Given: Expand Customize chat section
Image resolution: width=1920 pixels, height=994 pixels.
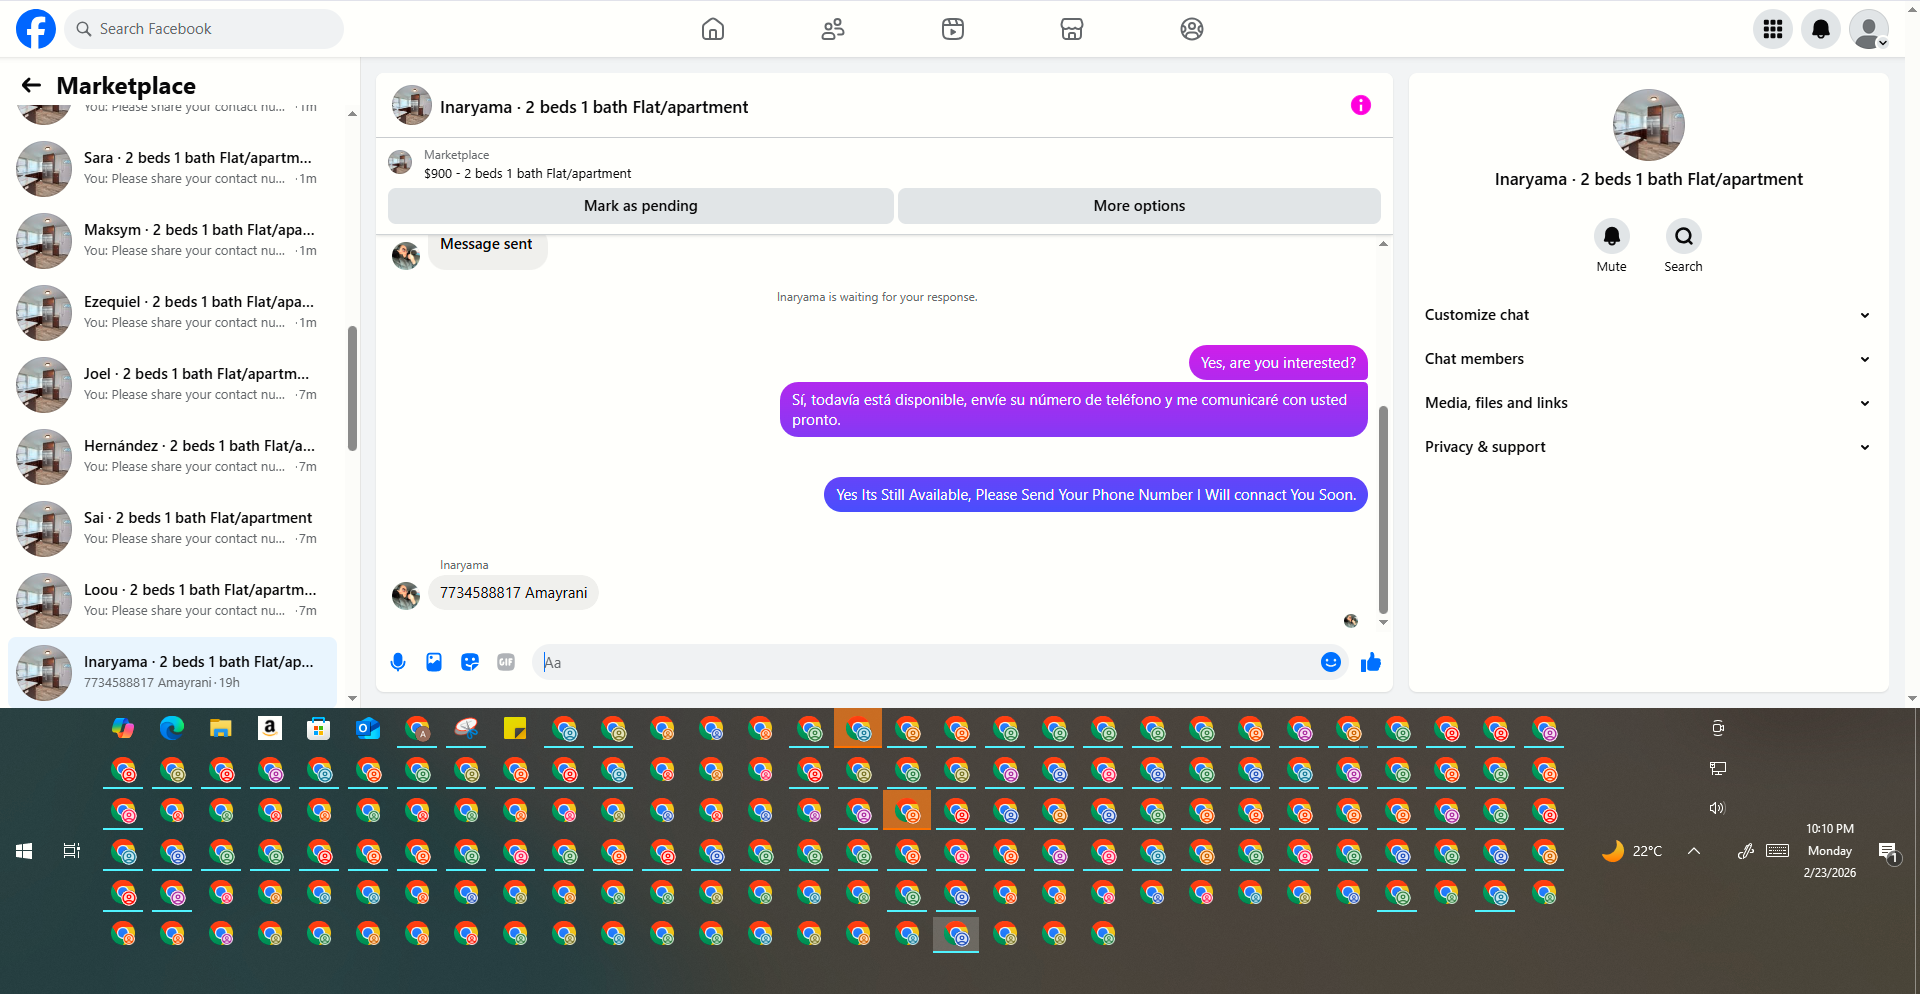Looking at the screenshot, I should click(x=1648, y=315).
